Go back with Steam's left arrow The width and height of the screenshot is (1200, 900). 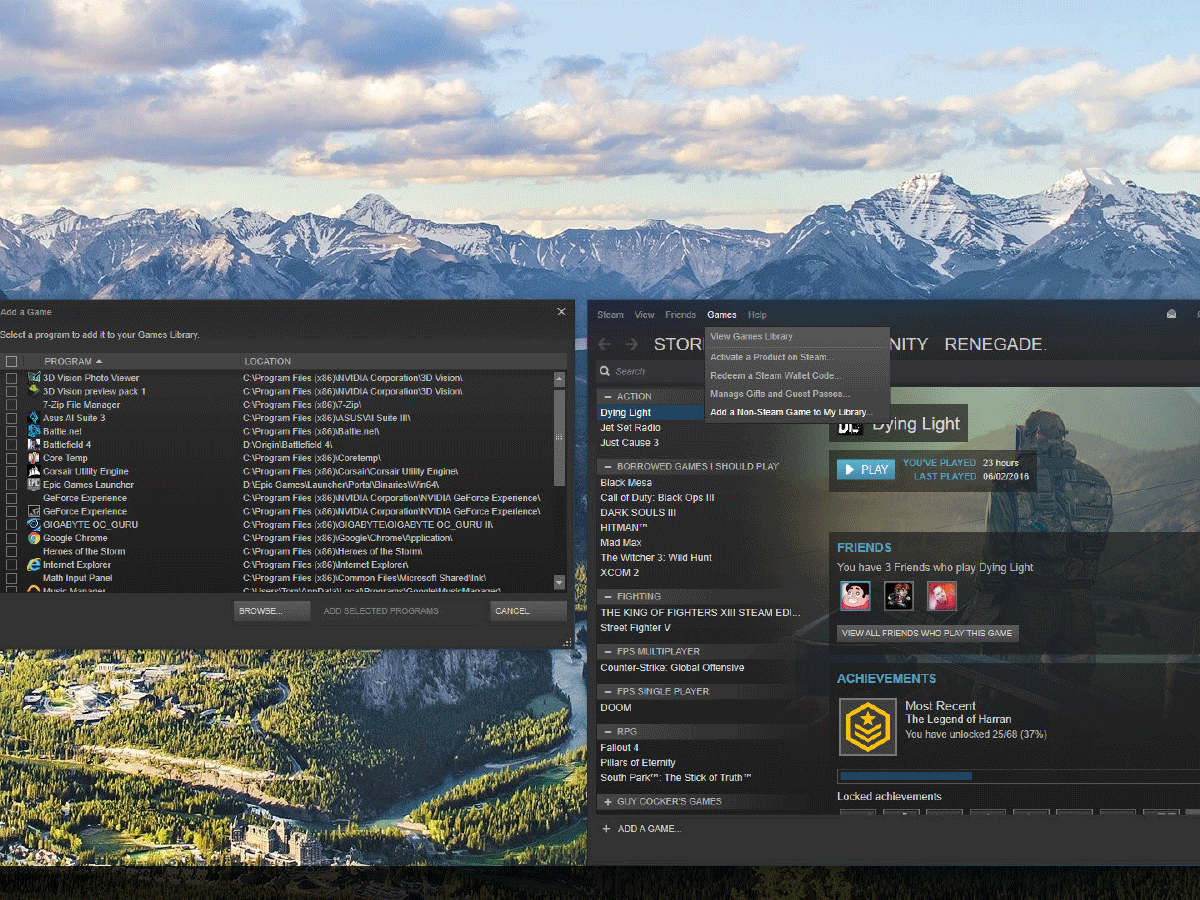[x=605, y=344]
